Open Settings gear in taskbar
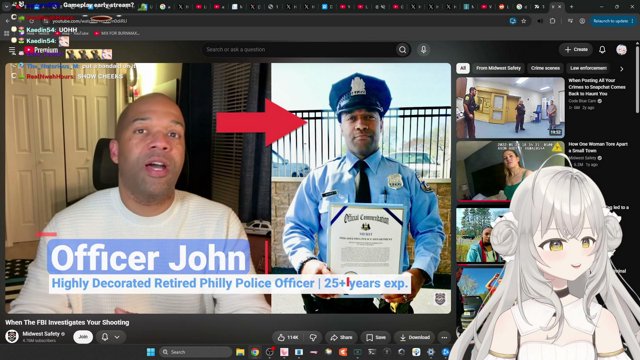The image size is (640, 360). pos(431,352)
